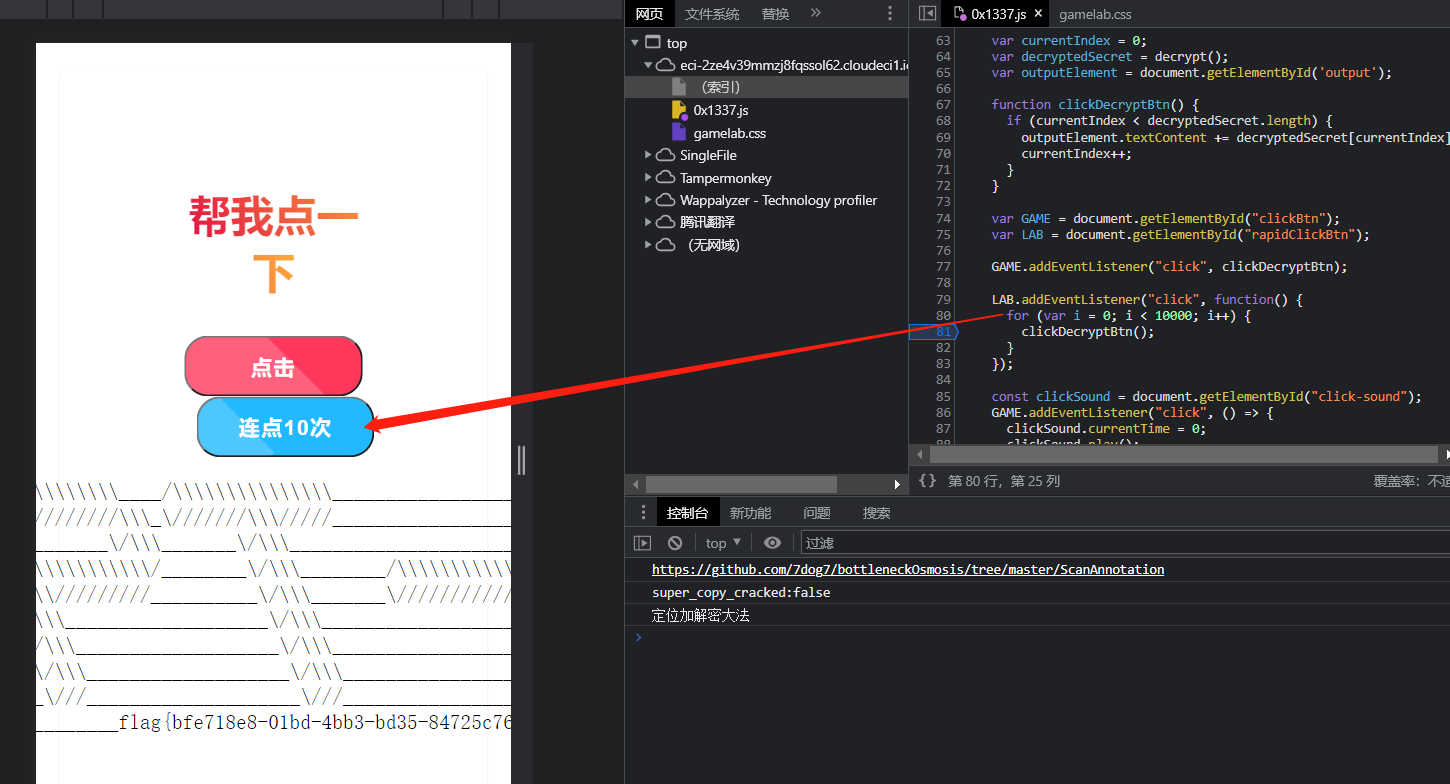Click the 腾讯翻译 cloud icon

coord(666,222)
